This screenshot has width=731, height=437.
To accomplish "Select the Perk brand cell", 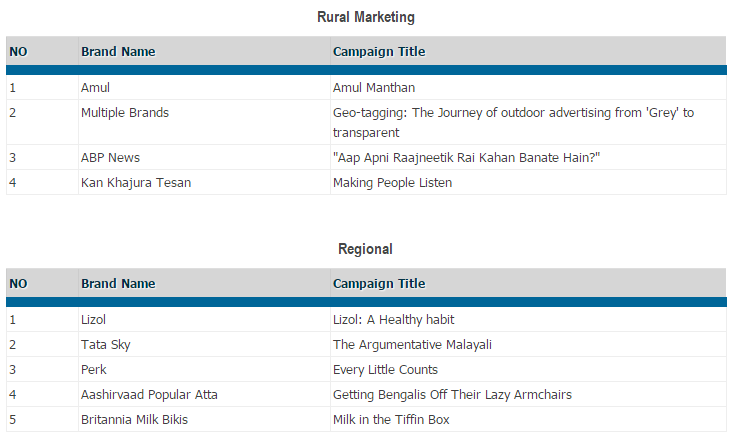I will [x=93, y=370].
